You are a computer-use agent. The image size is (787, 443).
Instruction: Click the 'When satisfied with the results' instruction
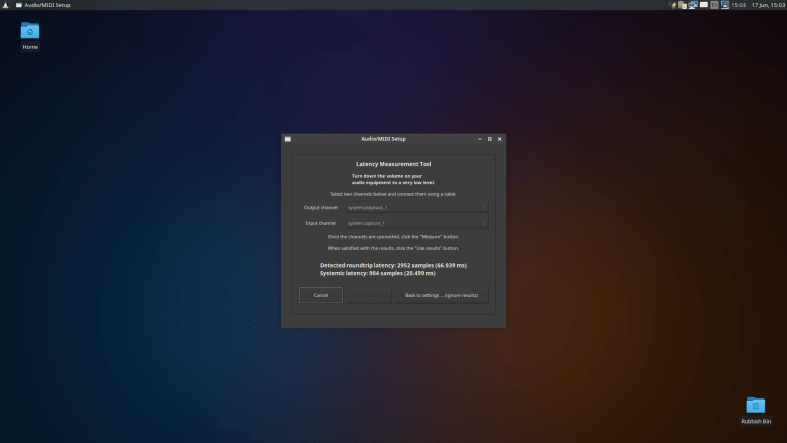click(x=393, y=248)
